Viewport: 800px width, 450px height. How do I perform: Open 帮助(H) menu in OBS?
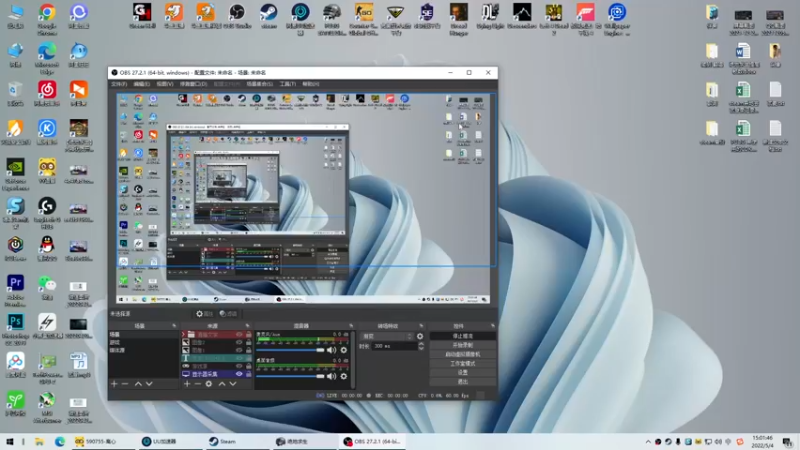[310, 84]
